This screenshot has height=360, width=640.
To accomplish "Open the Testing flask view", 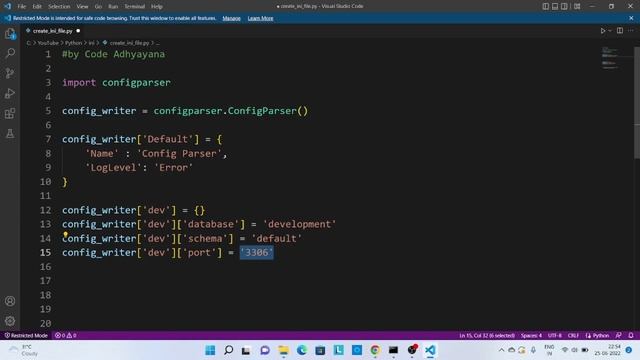I will 10,133.
